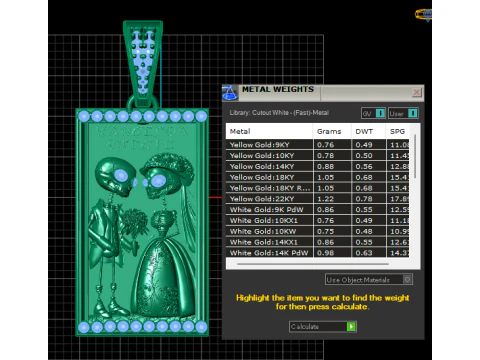This screenshot has width=480, height=360.
Task: Toggle the User library switch
Action: pyautogui.click(x=403, y=113)
